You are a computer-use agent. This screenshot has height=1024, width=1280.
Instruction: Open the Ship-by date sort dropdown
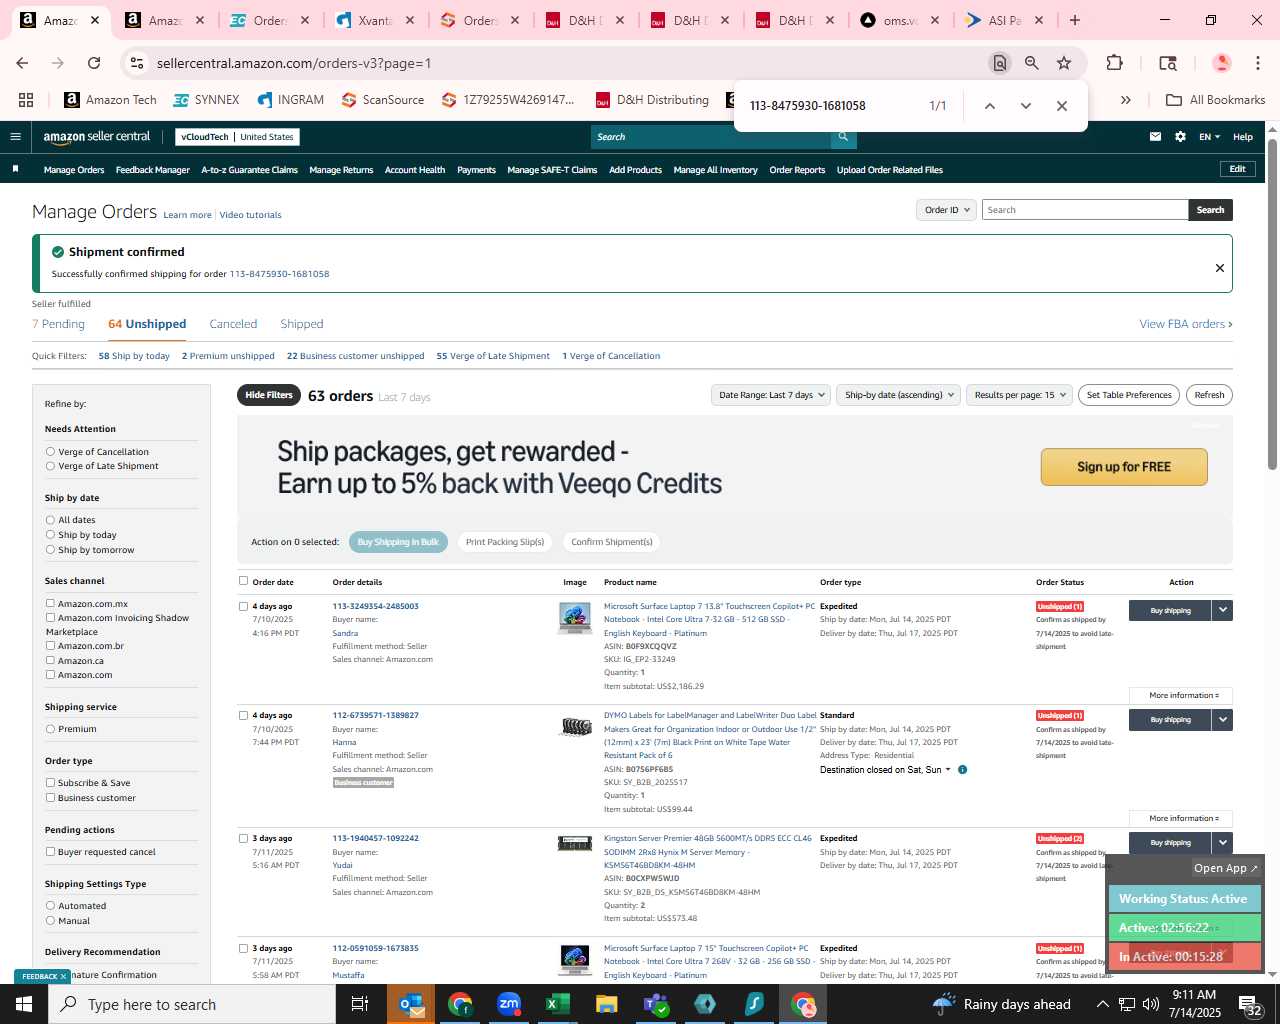899,395
